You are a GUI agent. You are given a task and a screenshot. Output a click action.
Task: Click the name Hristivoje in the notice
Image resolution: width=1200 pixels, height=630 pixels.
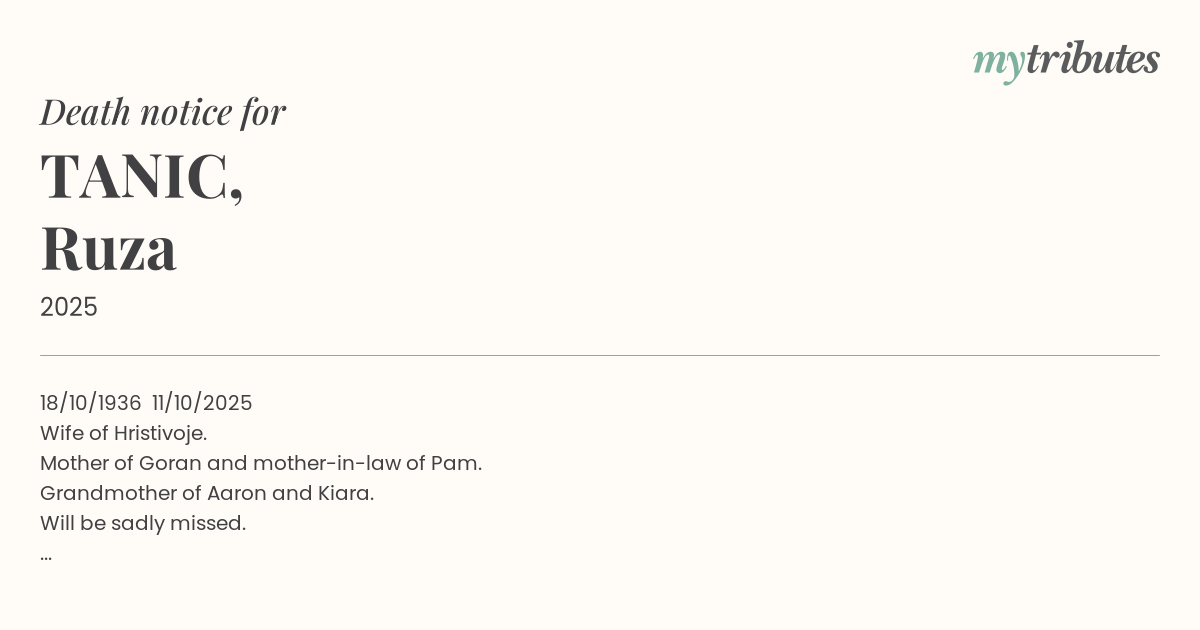[x=159, y=433]
